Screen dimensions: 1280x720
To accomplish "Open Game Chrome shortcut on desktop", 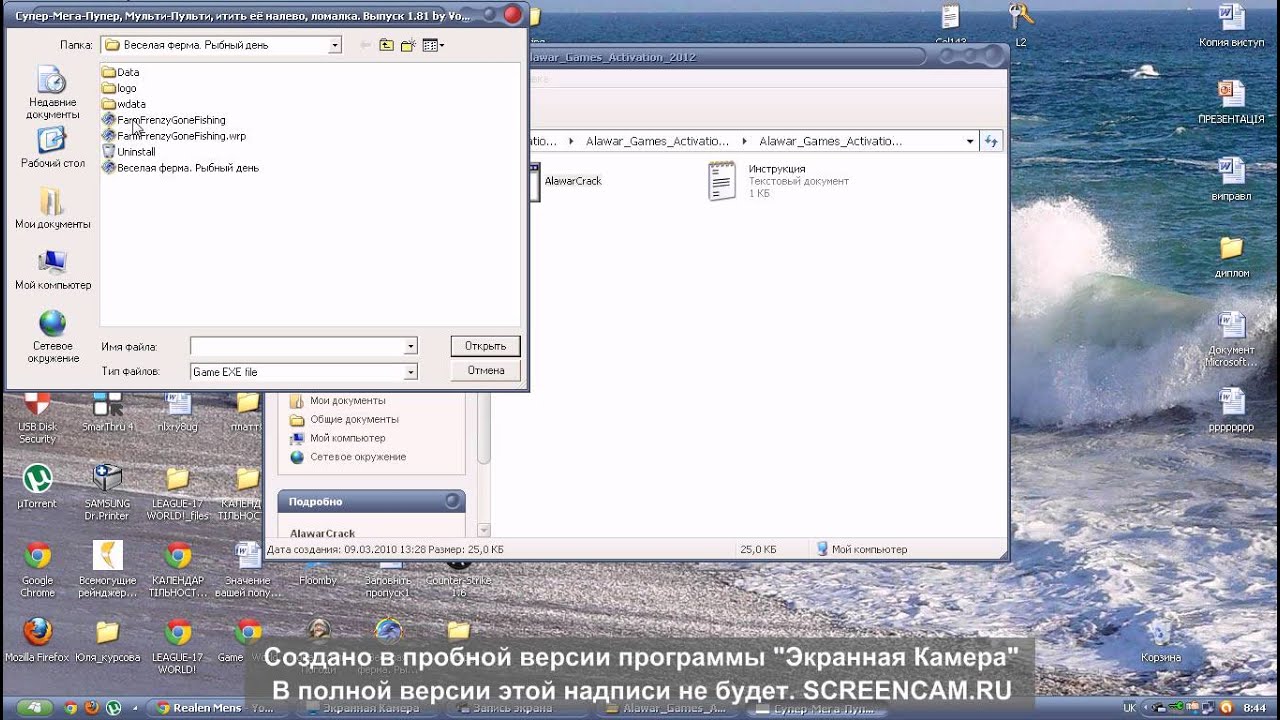I will pyautogui.click(x=247, y=640).
